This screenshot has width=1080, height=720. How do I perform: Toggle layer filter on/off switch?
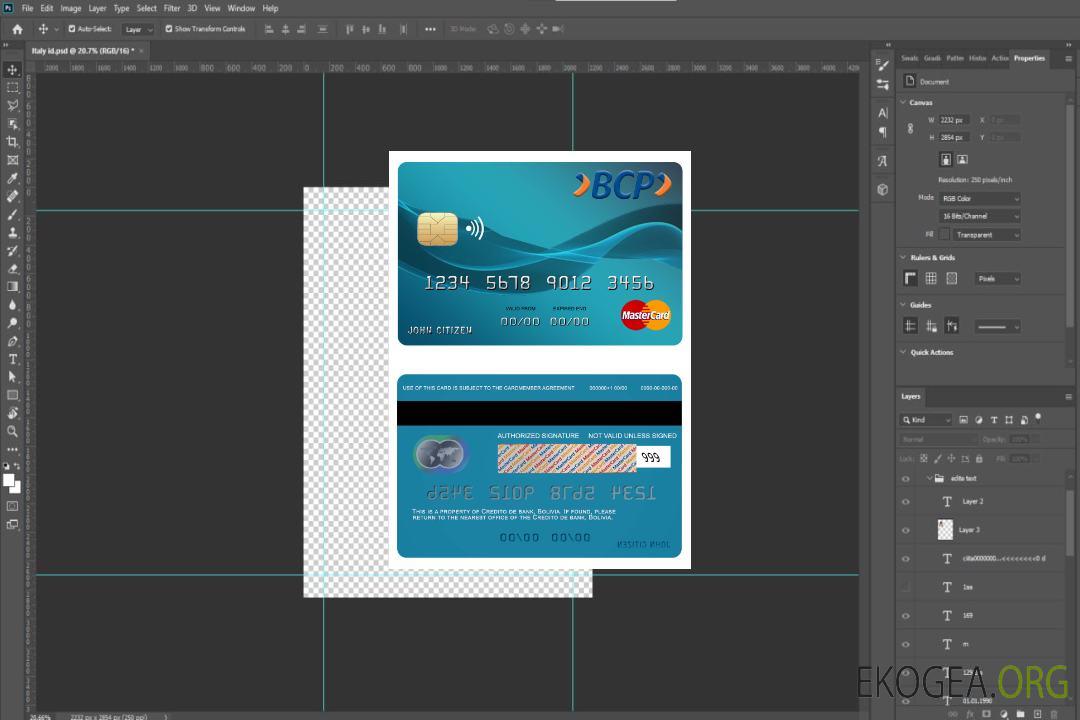coord(1038,418)
